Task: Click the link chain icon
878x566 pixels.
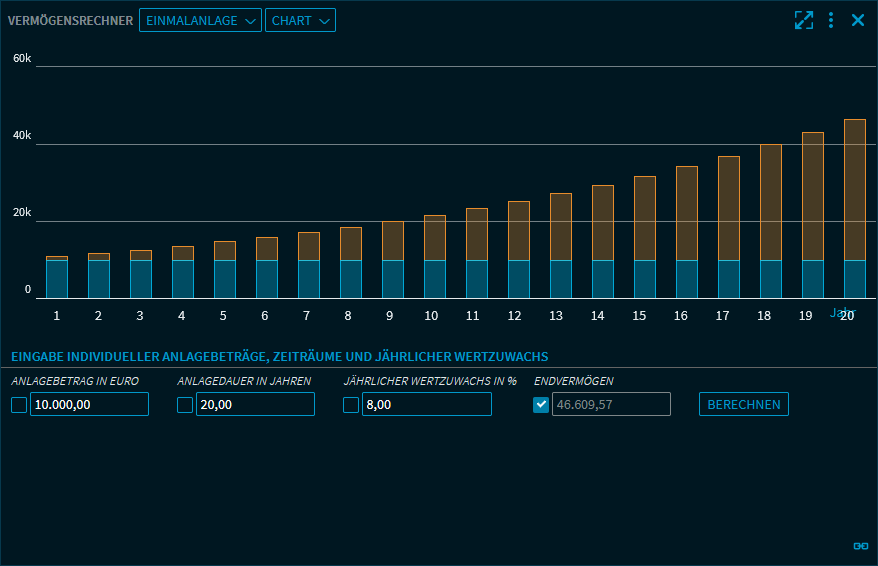Action: 860,546
